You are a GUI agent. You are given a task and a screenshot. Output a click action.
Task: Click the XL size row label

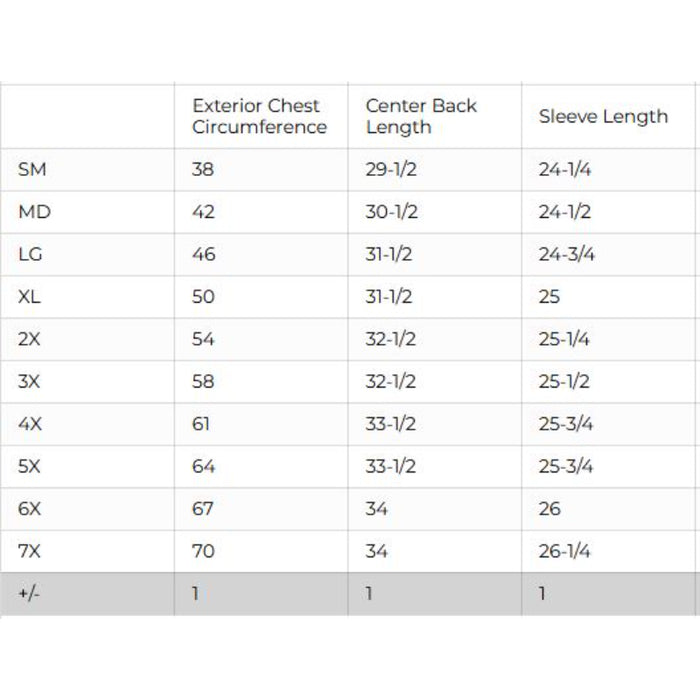30,297
